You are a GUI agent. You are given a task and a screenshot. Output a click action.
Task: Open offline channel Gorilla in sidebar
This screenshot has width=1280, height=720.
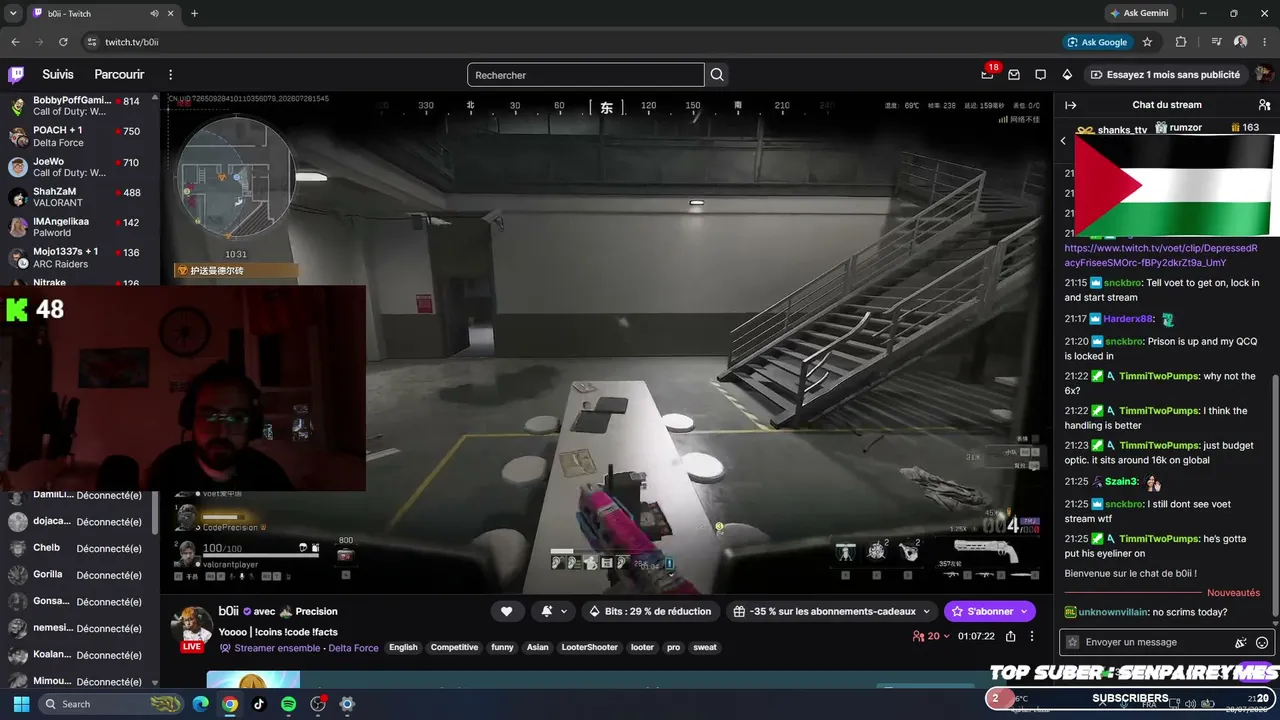(76, 575)
